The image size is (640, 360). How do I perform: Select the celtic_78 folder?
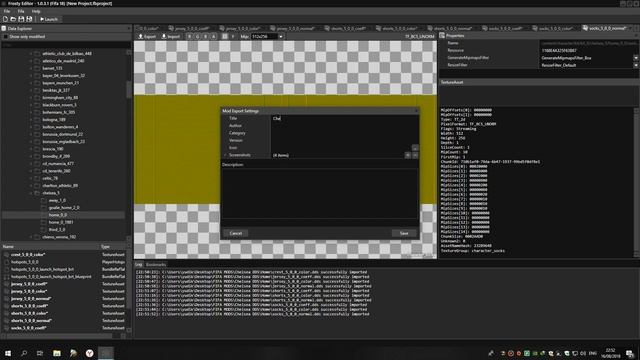pyautogui.click(x=50, y=178)
